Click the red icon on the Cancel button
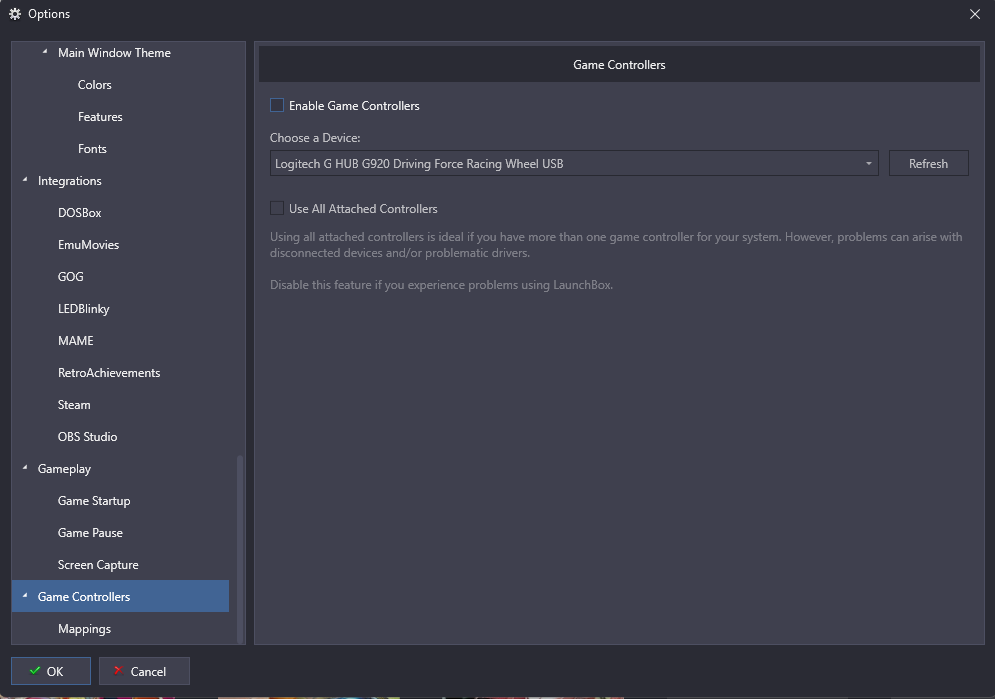The image size is (995, 699). point(118,671)
